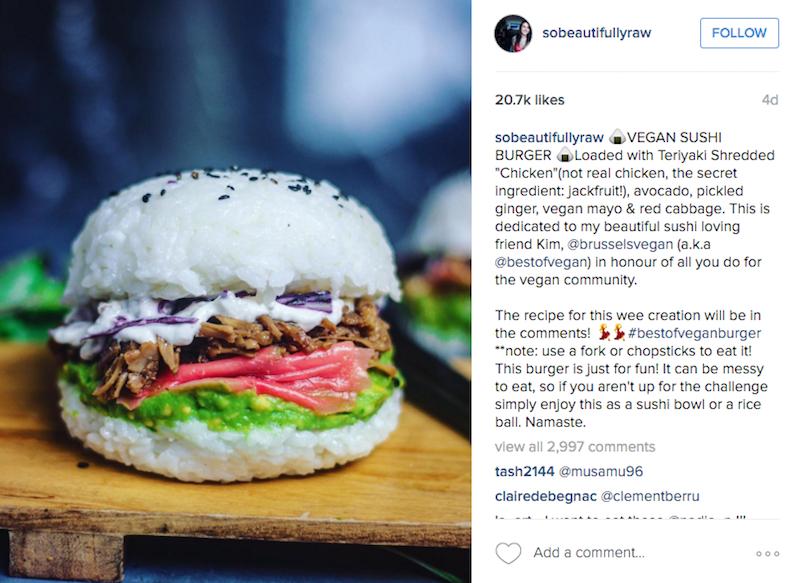The image size is (800, 583).
Task: Click the @clementberru mention
Action: tap(651, 496)
